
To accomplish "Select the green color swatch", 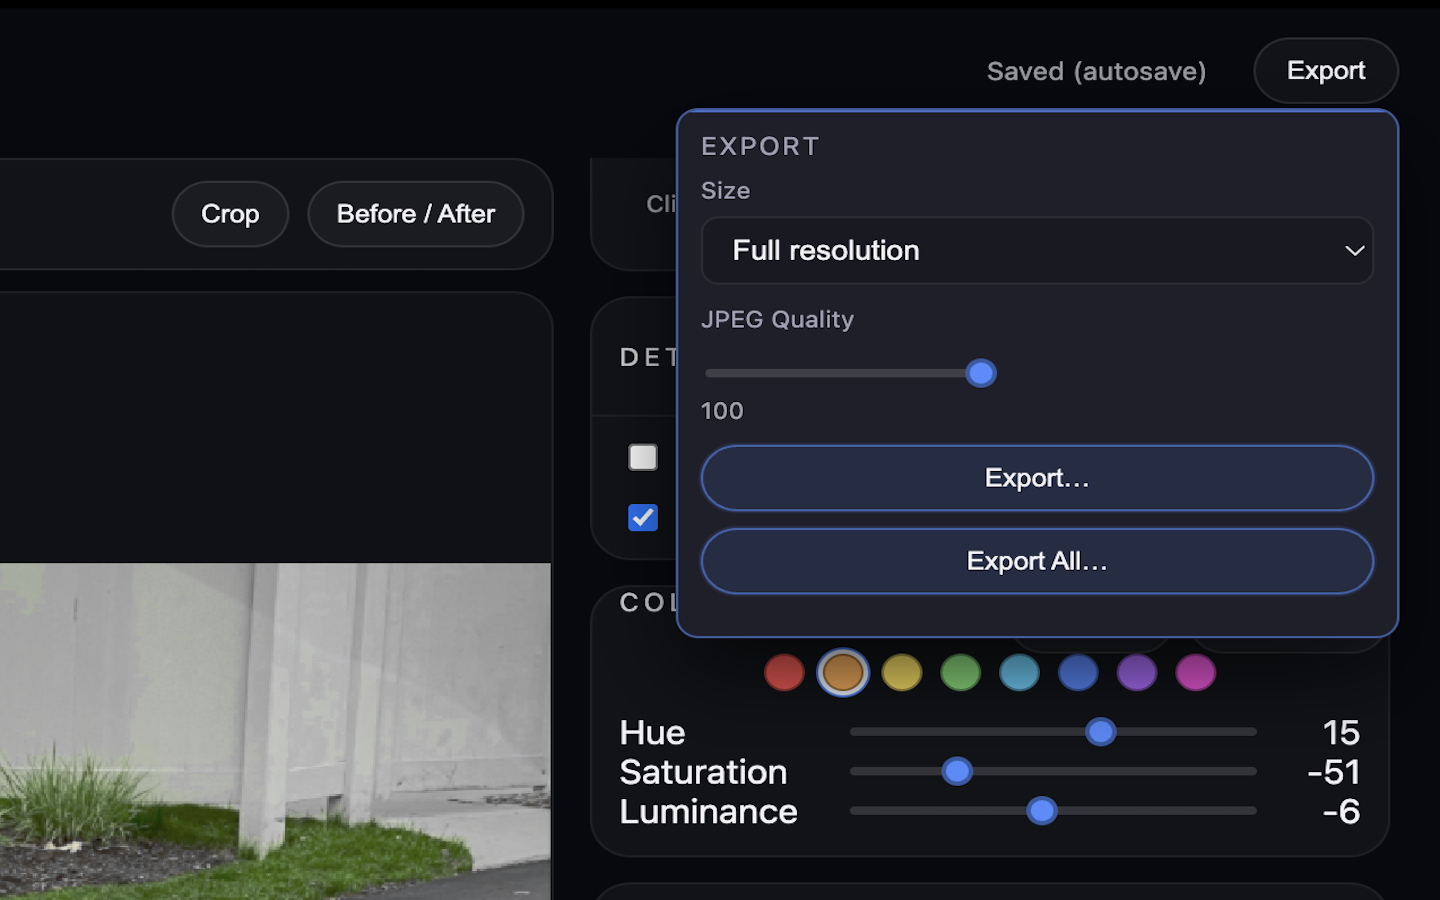I will pyautogui.click(x=961, y=673).
